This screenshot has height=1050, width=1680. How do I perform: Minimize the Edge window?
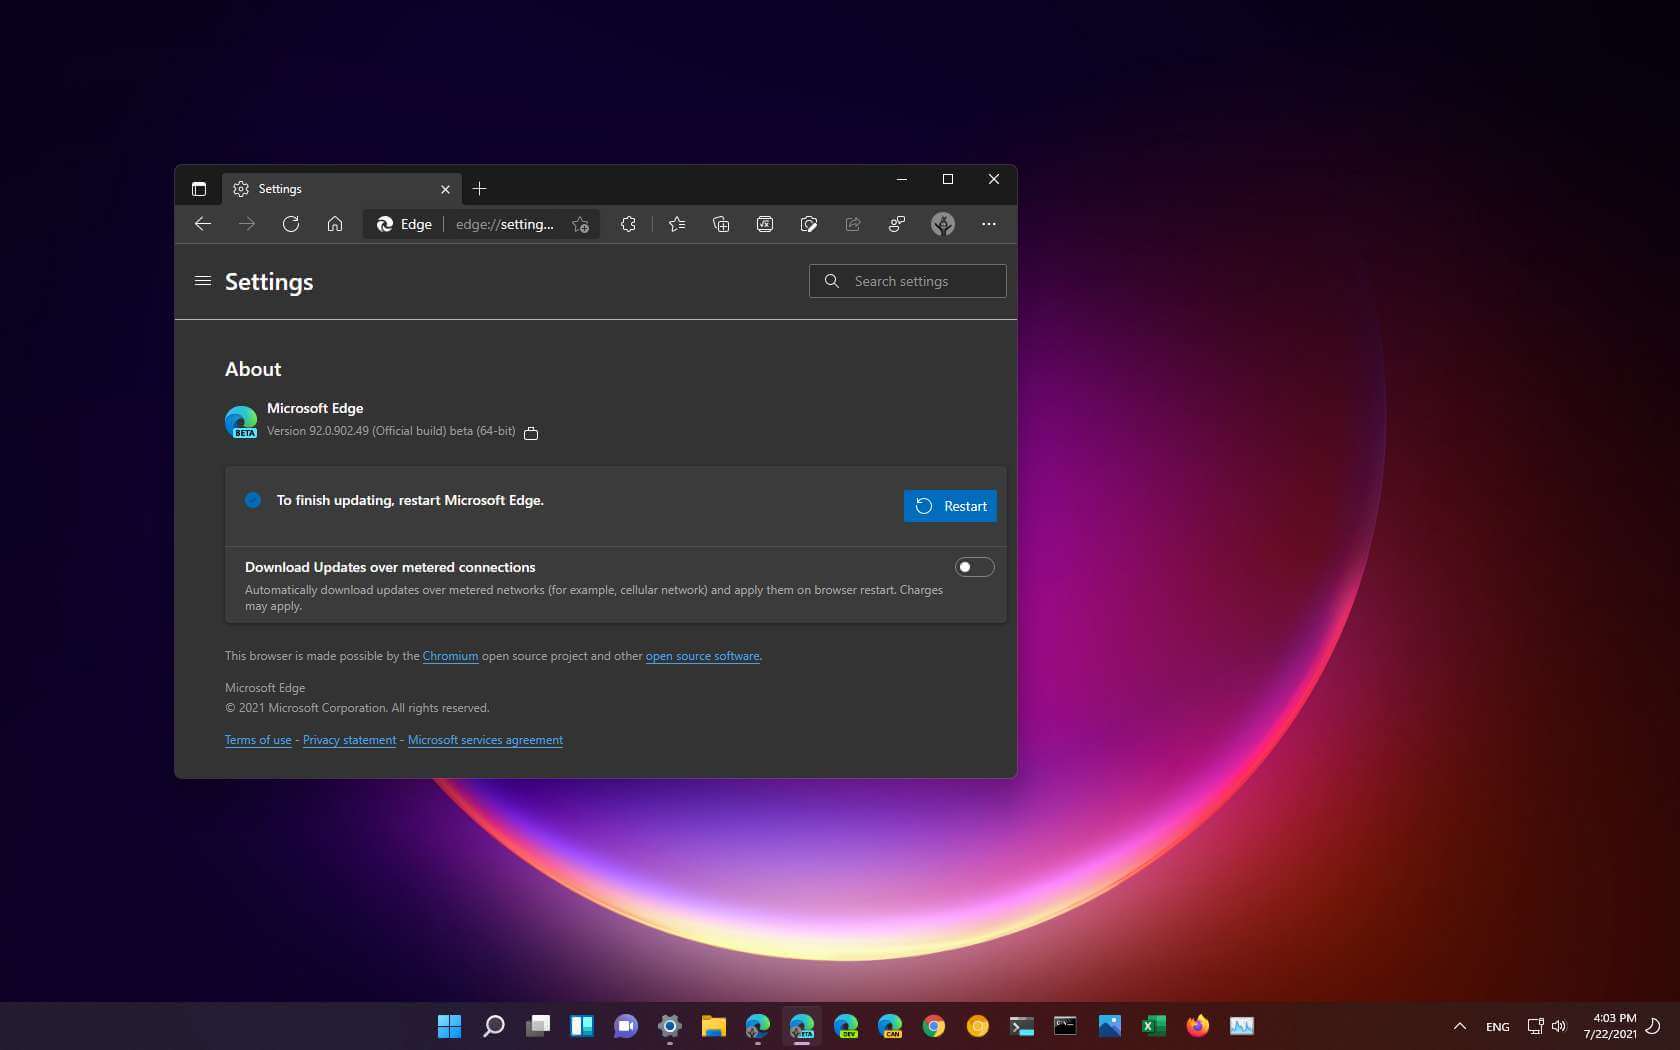[902, 179]
